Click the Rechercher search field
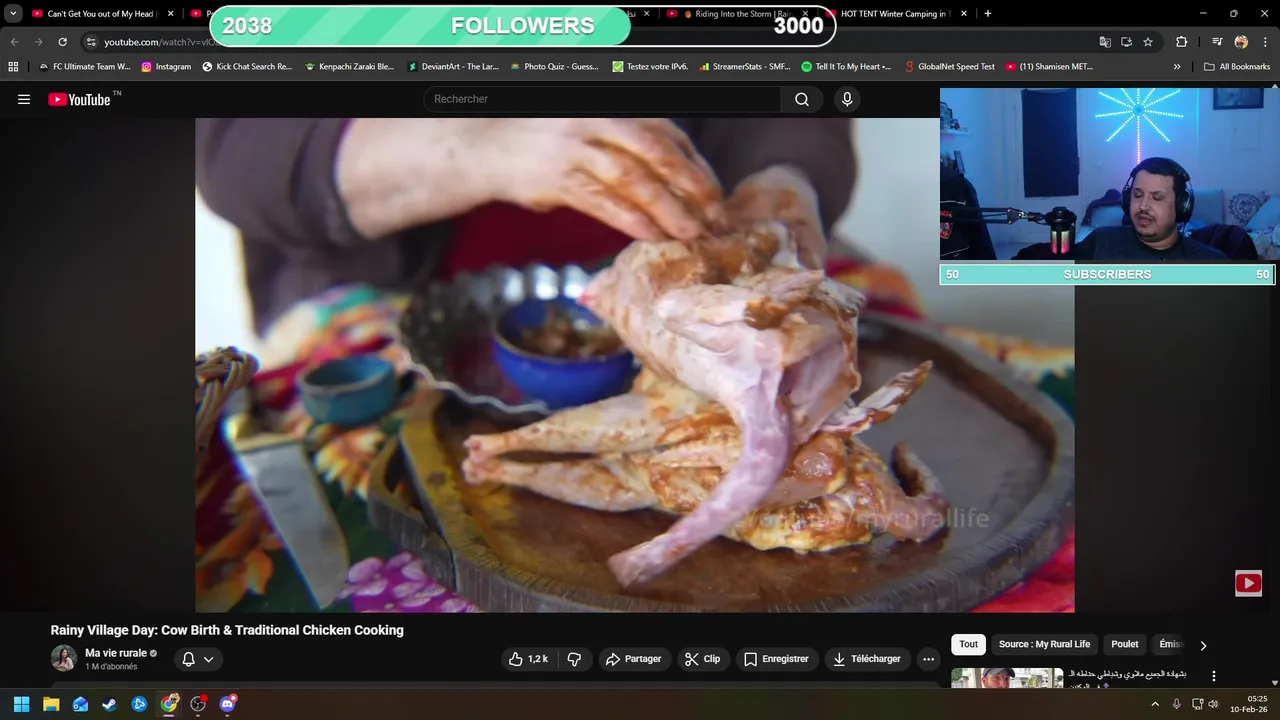1280x720 pixels. coord(602,99)
